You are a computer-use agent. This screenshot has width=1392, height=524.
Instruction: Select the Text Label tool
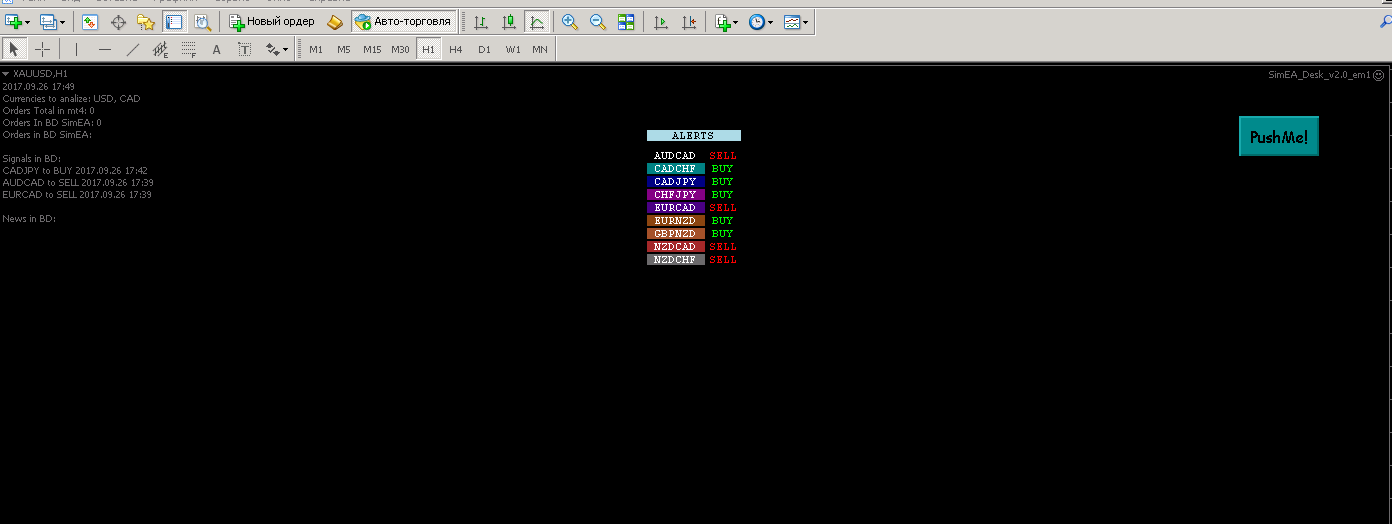click(245, 49)
